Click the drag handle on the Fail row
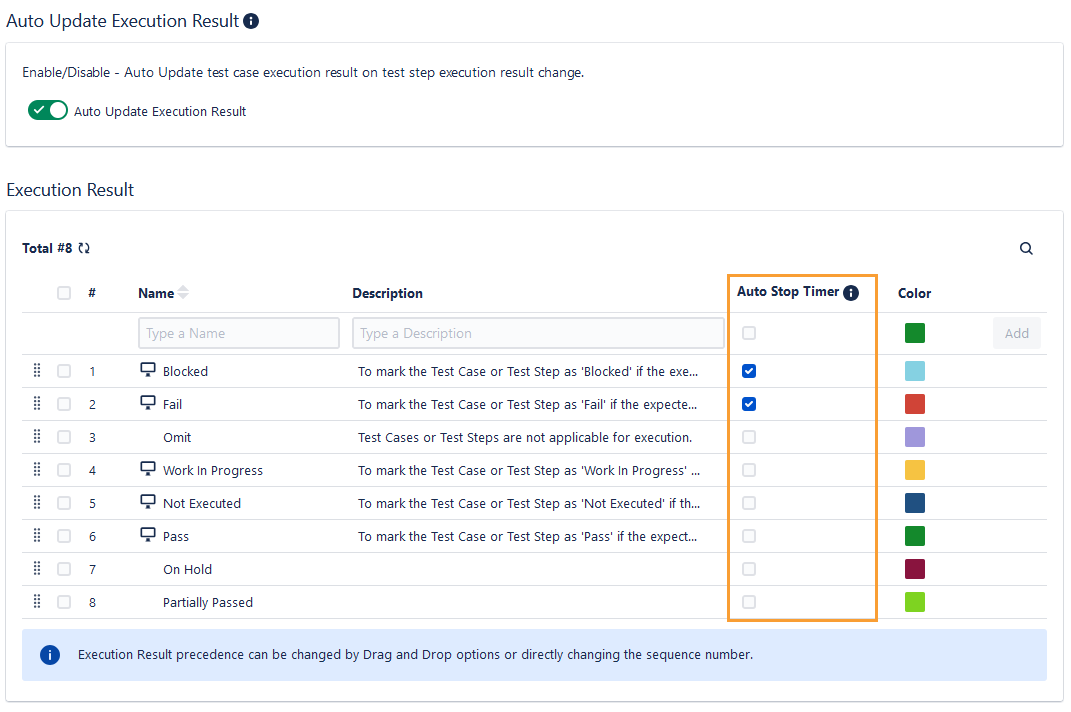 click(37, 403)
